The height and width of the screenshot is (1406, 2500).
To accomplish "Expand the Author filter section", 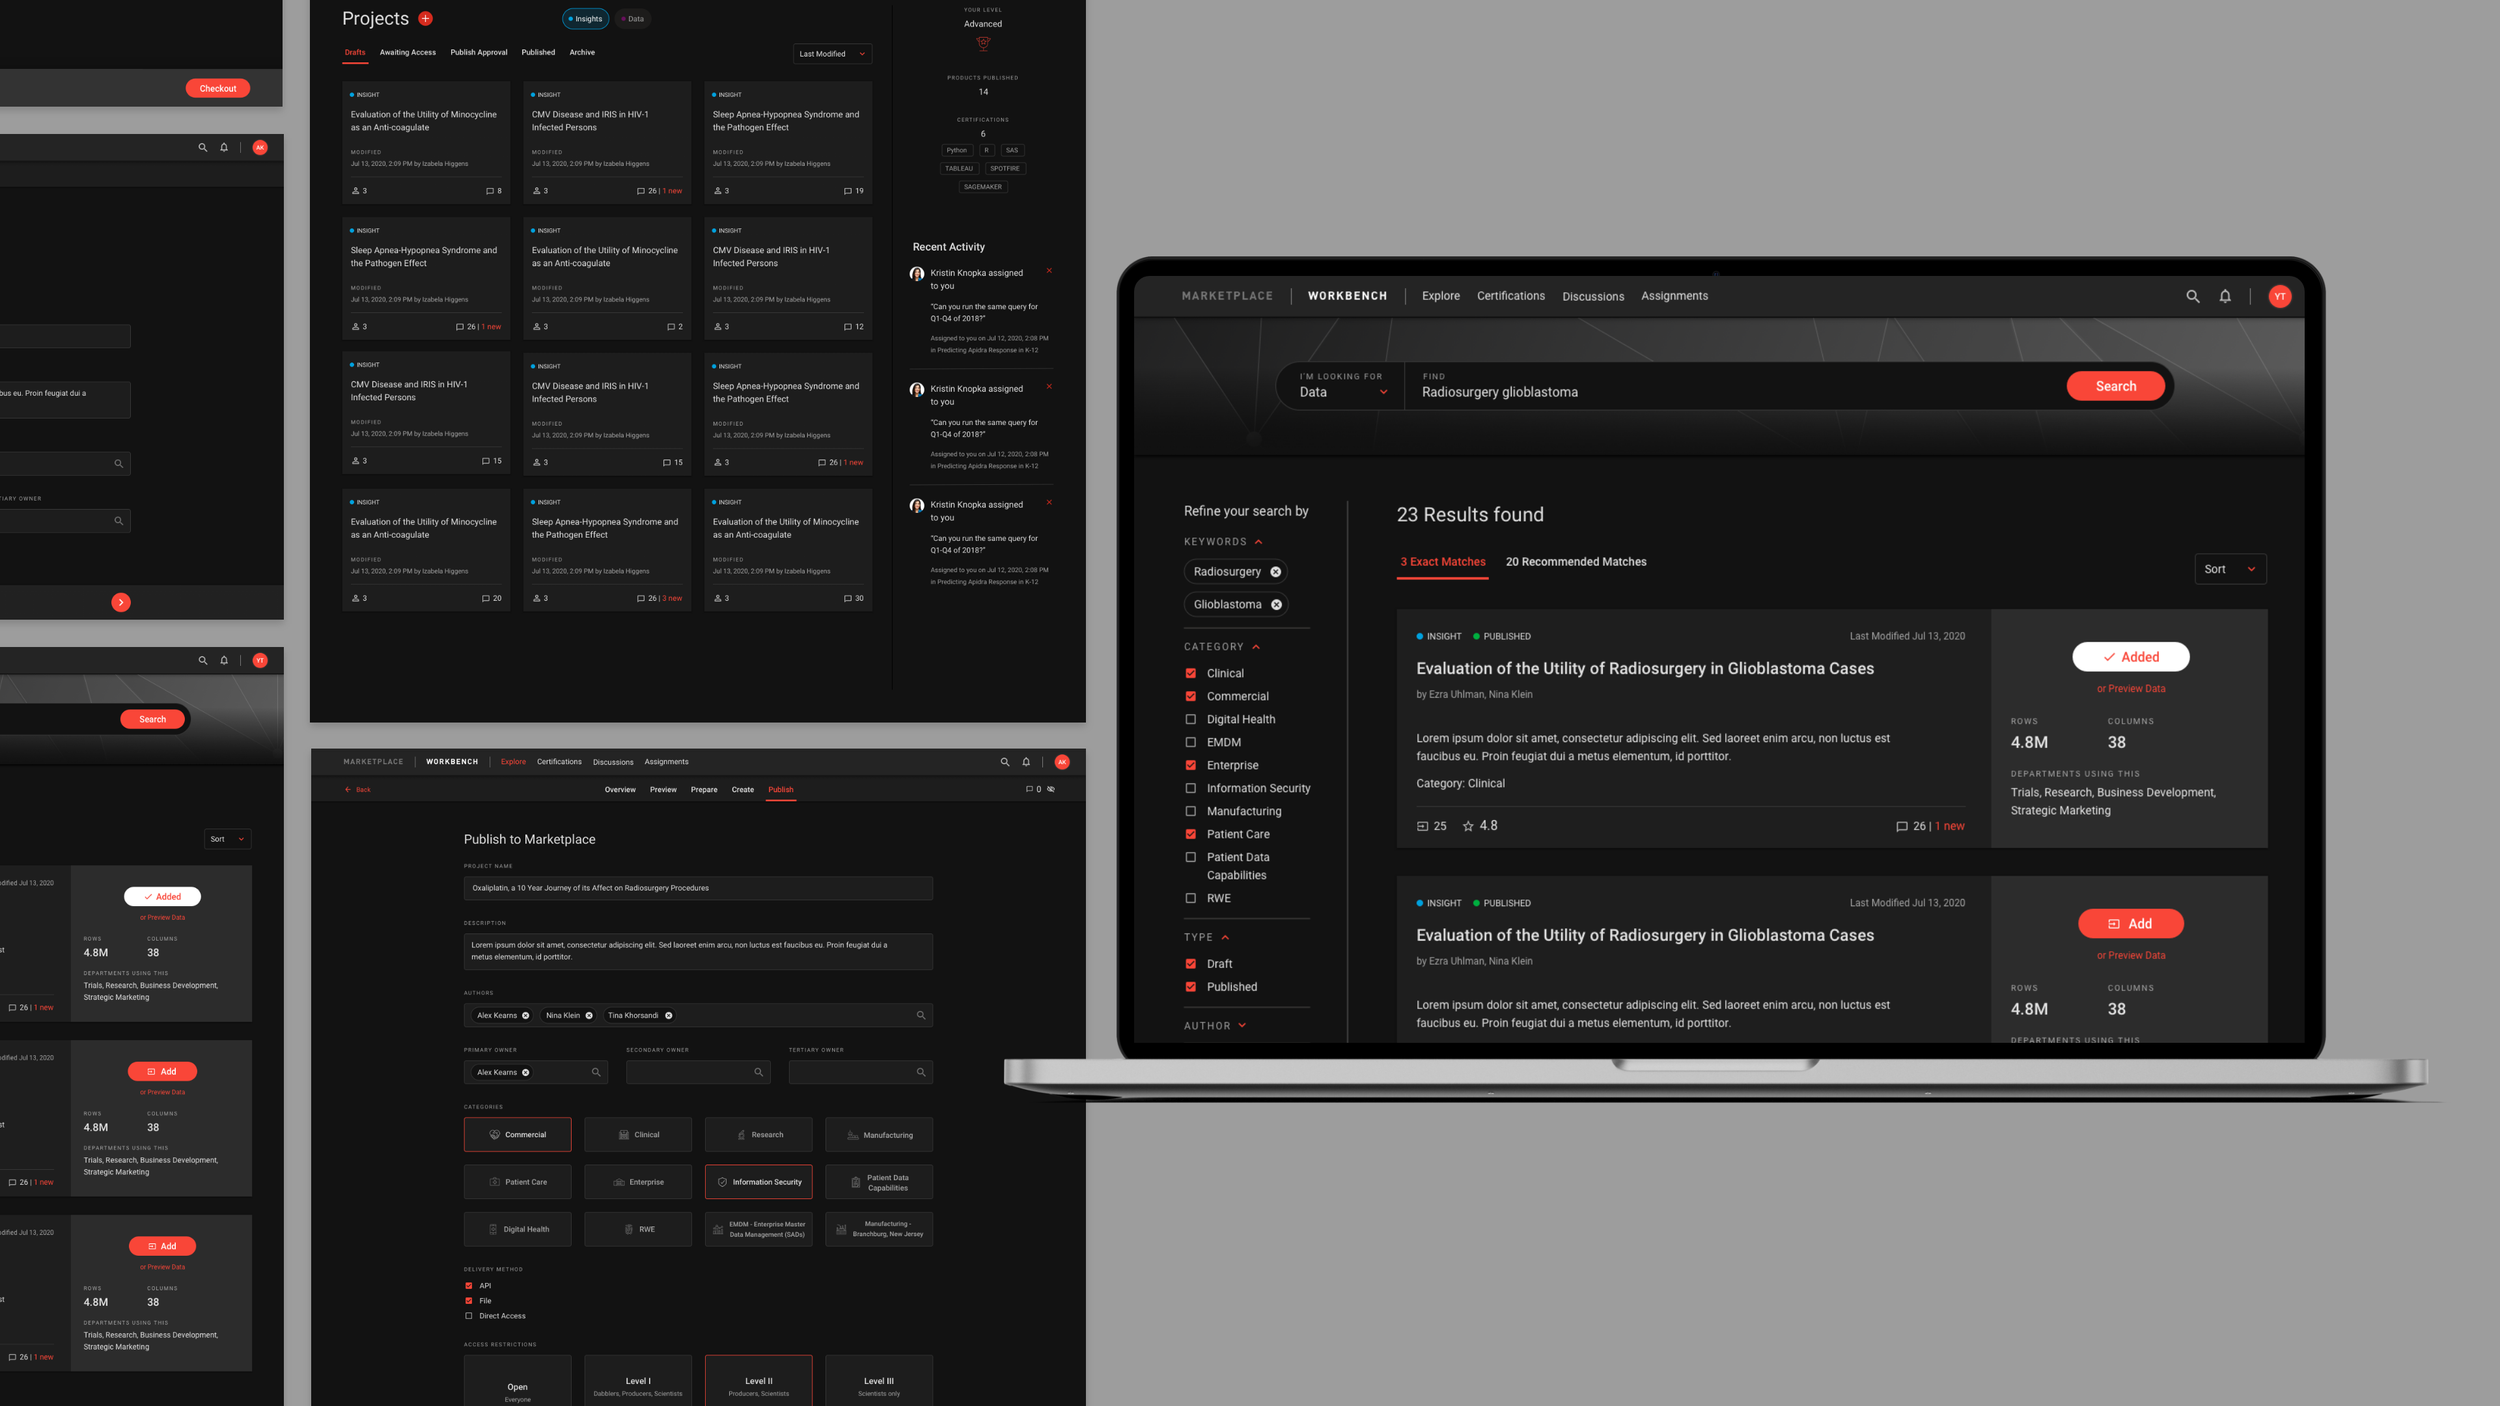I will (x=1215, y=1026).
